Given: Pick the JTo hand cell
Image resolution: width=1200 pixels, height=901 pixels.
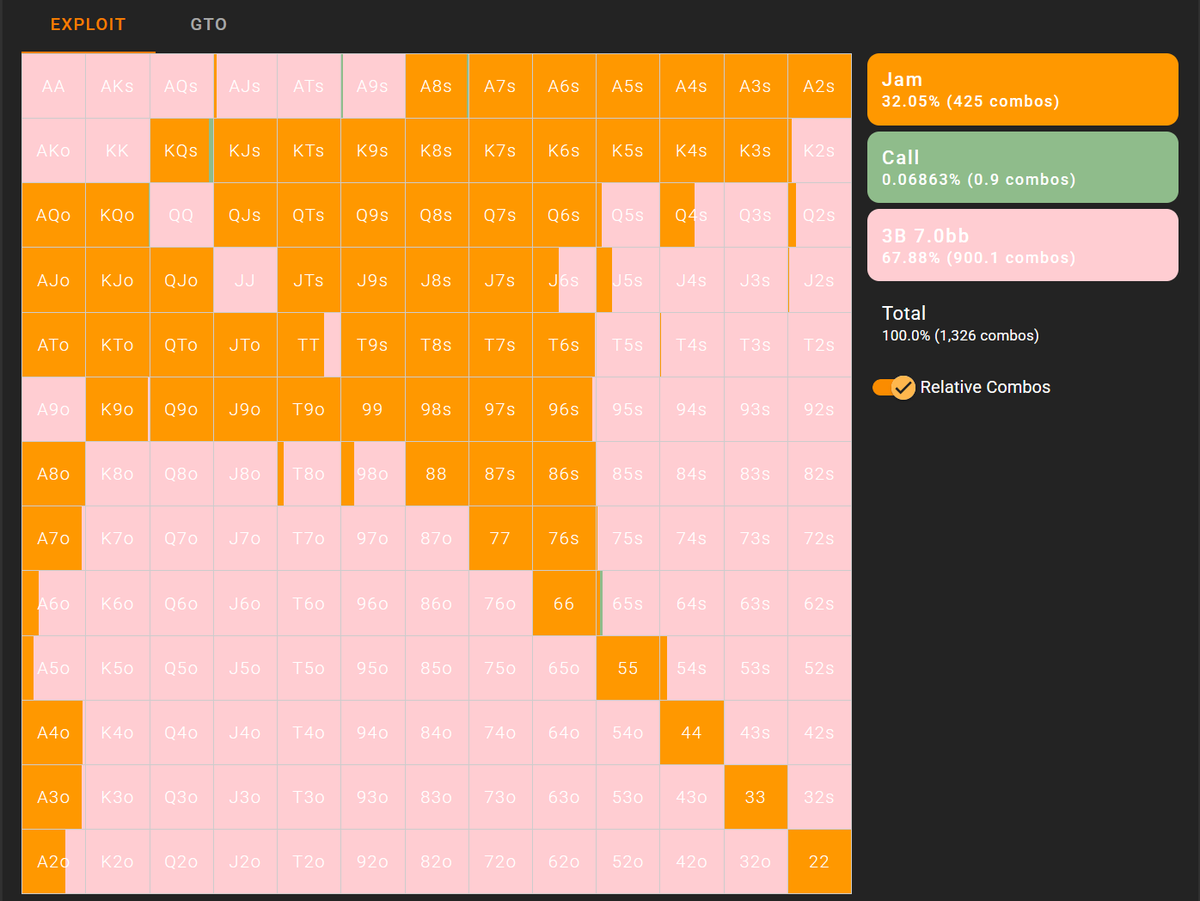Looking at the screenshot, I should [245, 345].
